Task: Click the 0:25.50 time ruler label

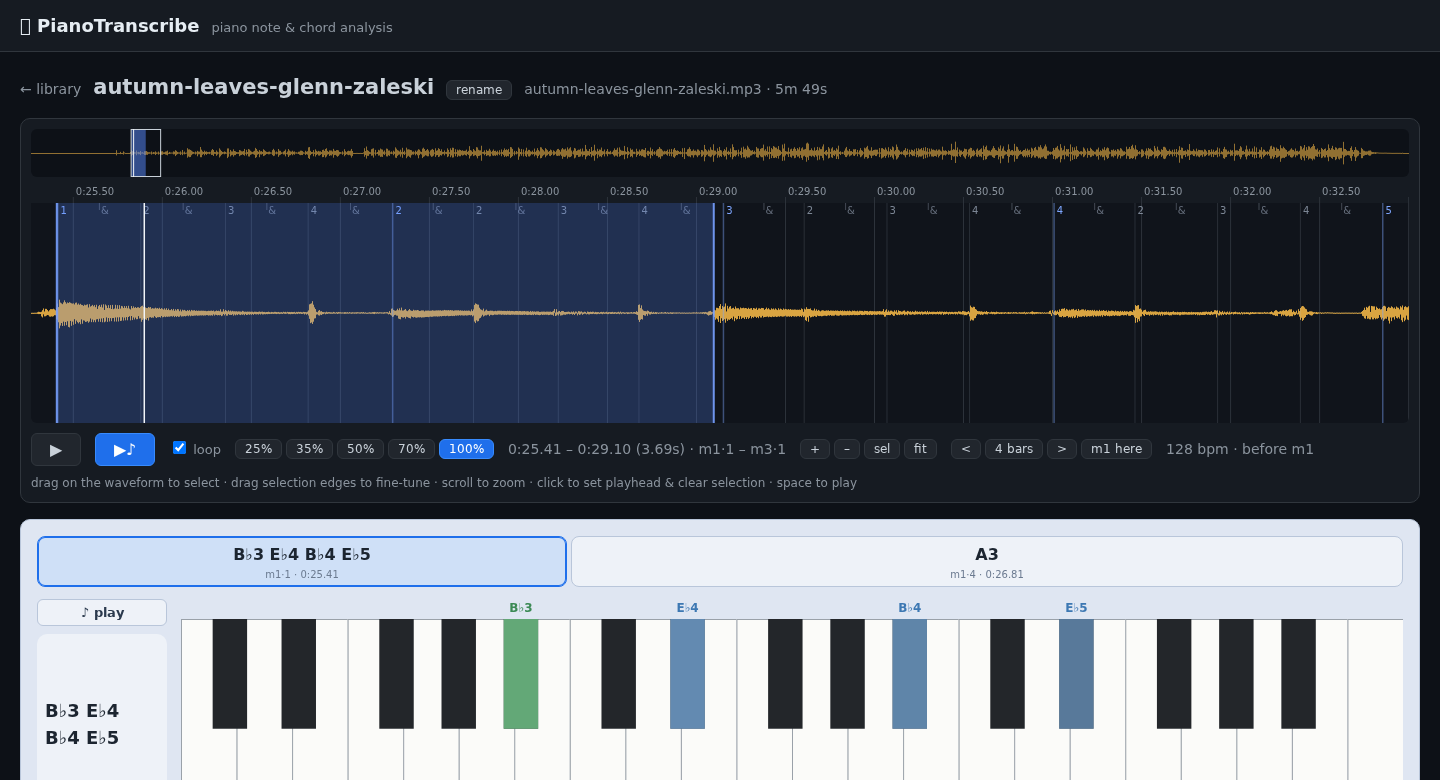Action: [95, 191]
